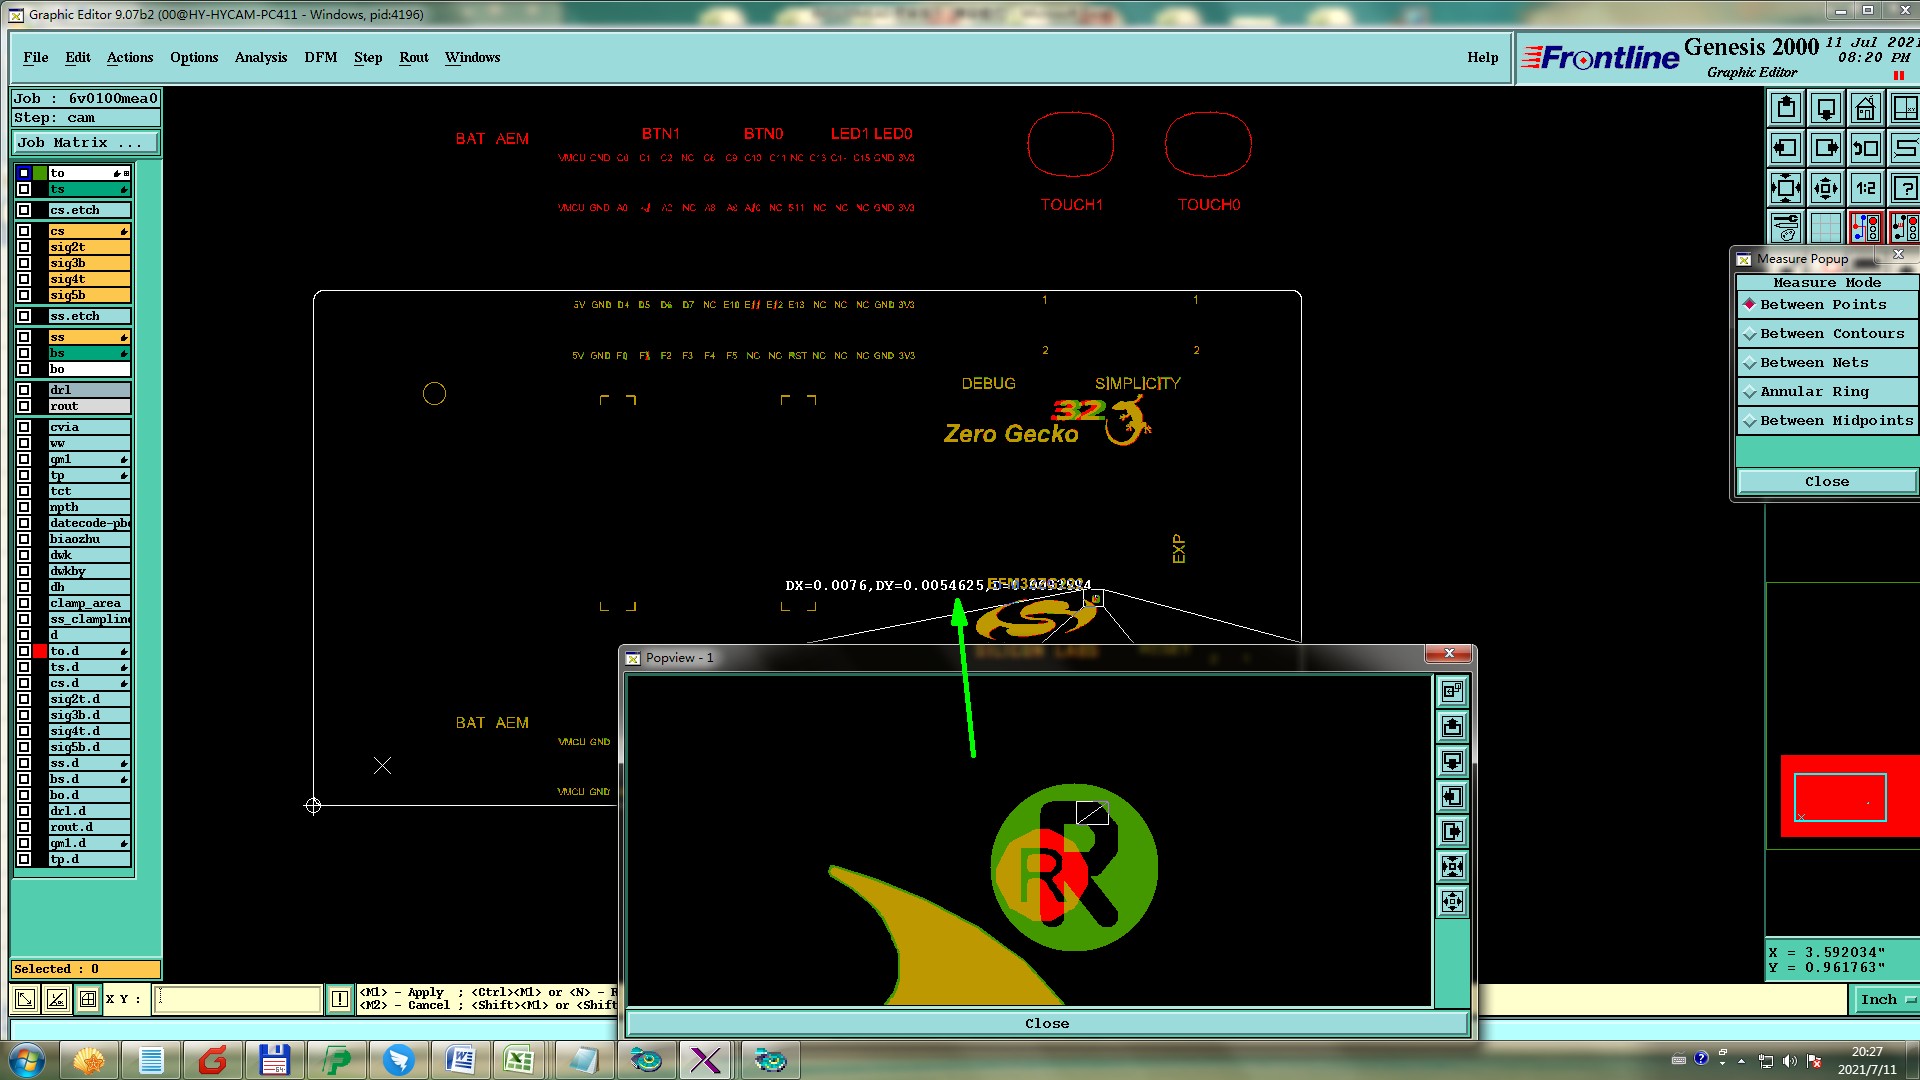Click the pan up arrow icon
This screenshot has width=1920, height=1080.
click(1786, 108)
